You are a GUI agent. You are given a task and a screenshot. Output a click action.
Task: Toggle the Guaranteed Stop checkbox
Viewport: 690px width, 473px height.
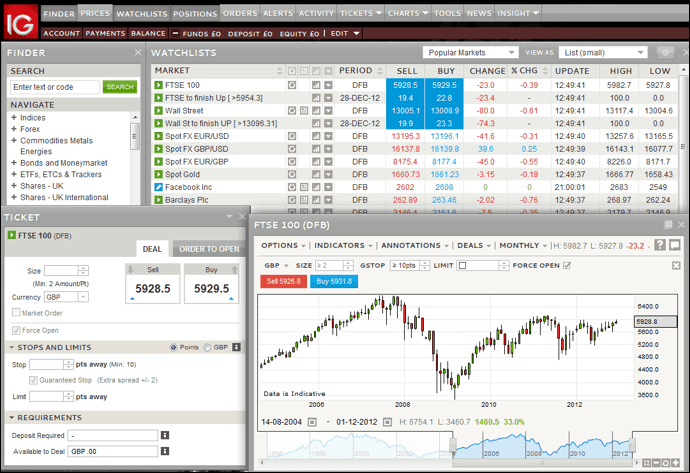pos(33,380)
